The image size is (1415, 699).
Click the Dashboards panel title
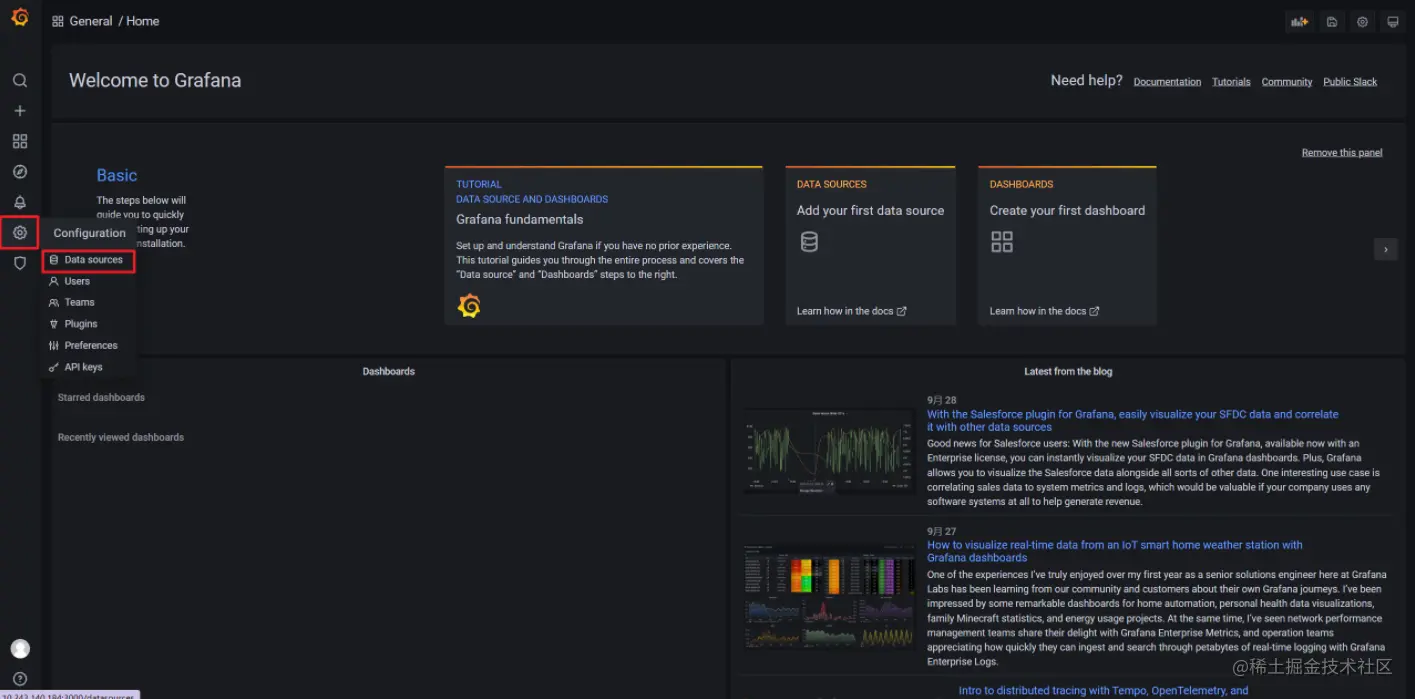pyautogui.click(x=388, y=371)
